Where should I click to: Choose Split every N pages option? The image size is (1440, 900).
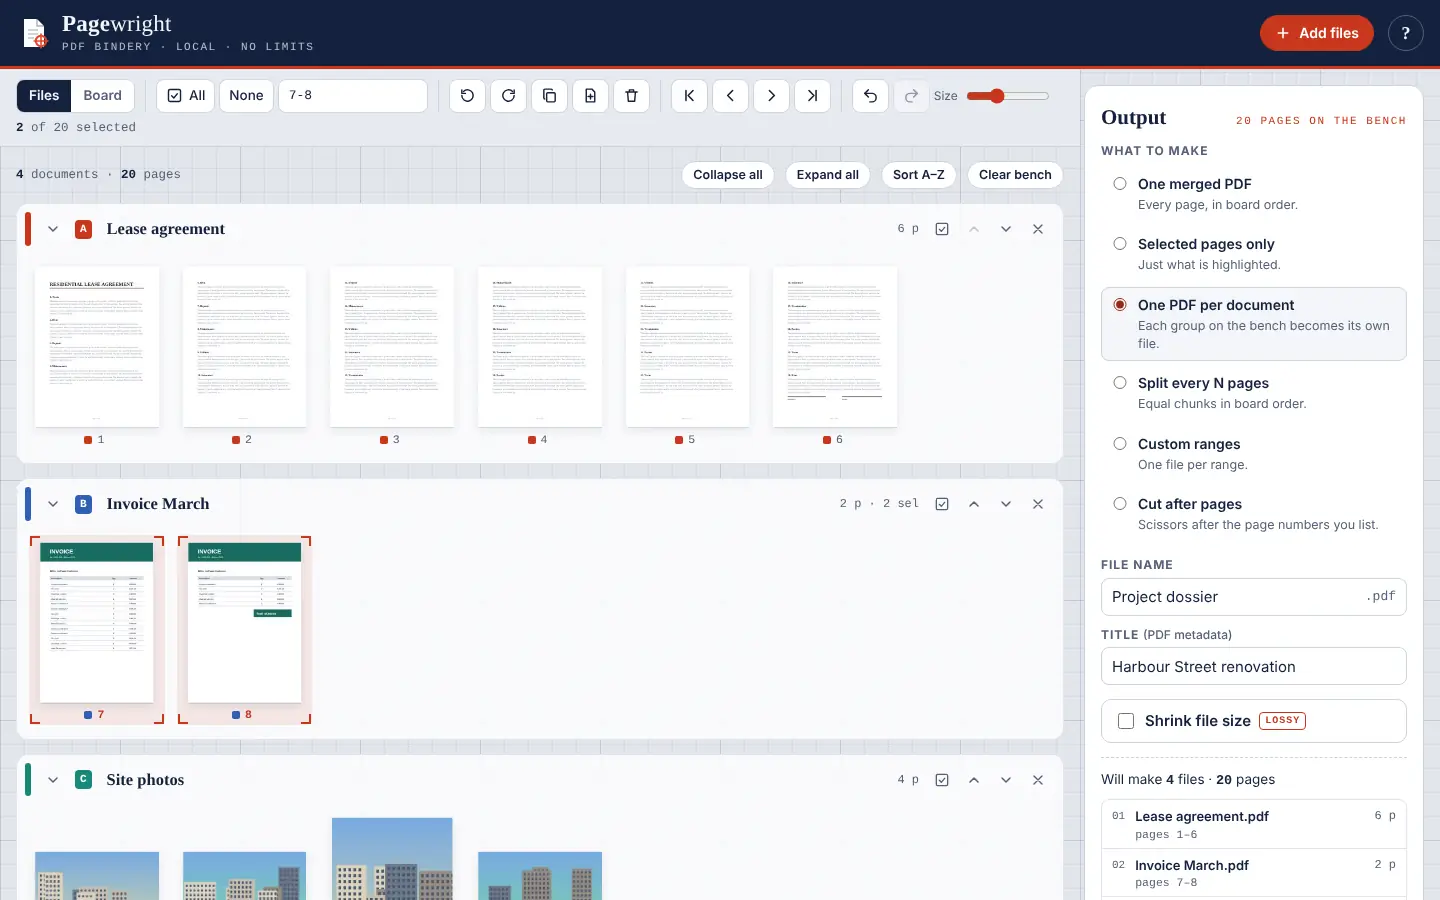(1254, 393)
